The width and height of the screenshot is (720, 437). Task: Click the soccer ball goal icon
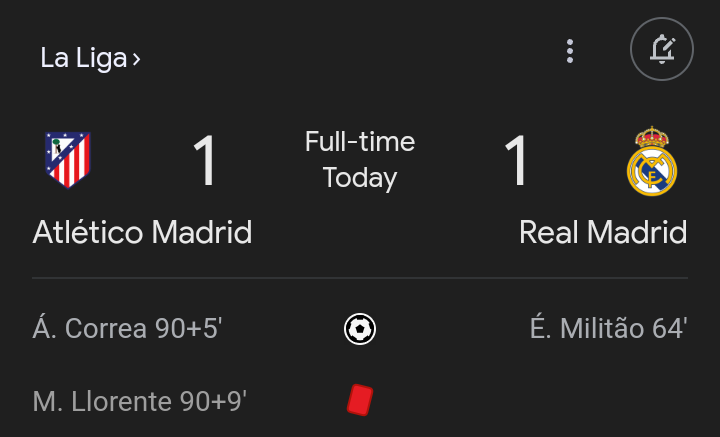pos(360,329)
